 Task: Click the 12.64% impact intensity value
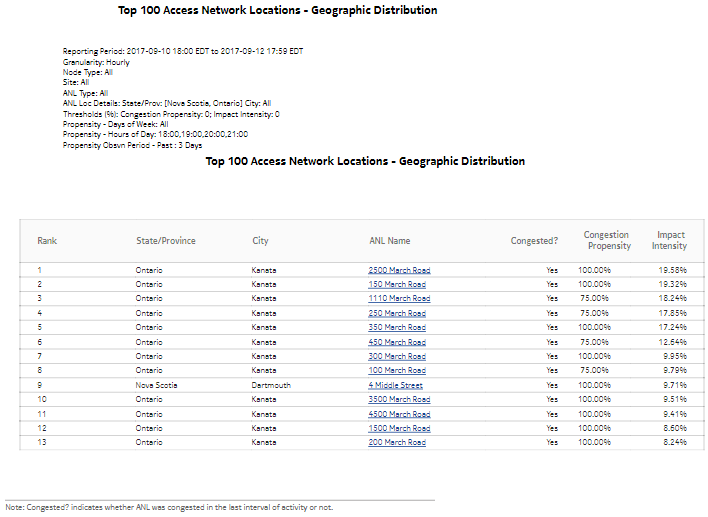(672, 342)
